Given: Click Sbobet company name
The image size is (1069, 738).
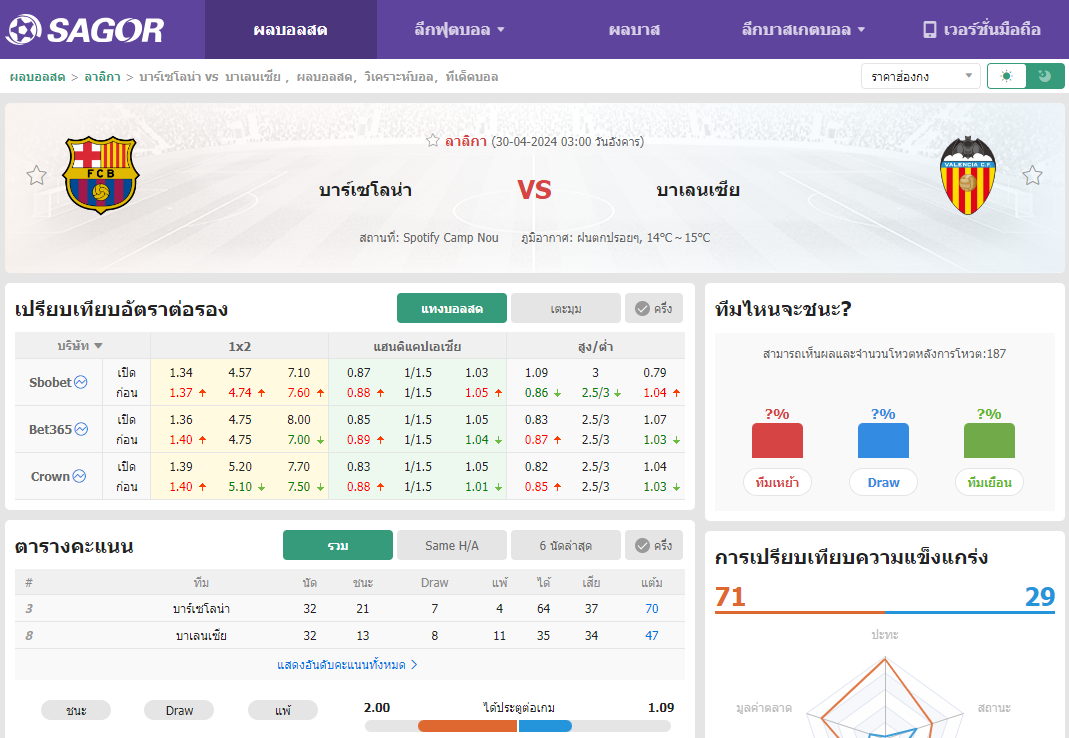Looking at the screenshot, I should (x=50, y=382).
